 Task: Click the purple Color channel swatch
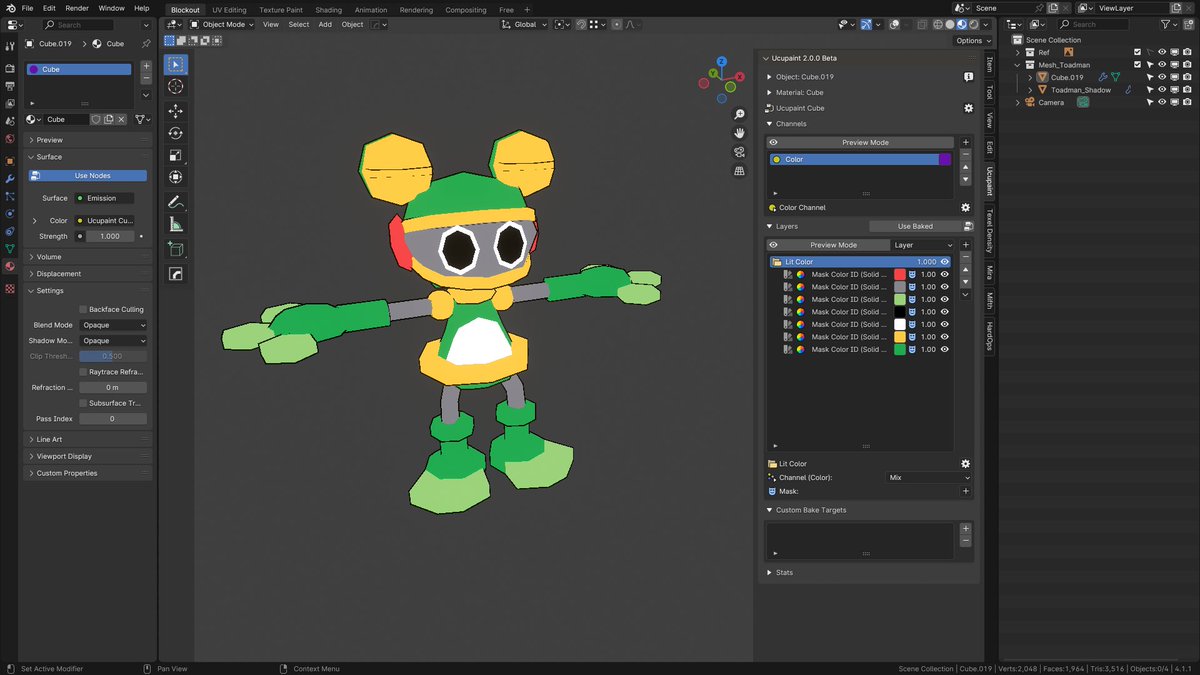point(945,159)
